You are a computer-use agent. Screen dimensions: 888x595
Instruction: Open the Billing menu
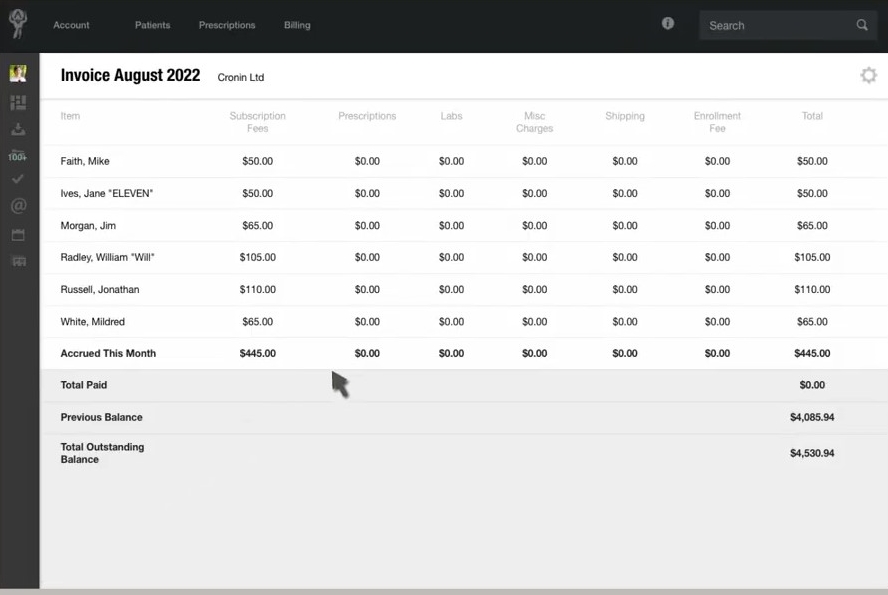pos(296,25)
